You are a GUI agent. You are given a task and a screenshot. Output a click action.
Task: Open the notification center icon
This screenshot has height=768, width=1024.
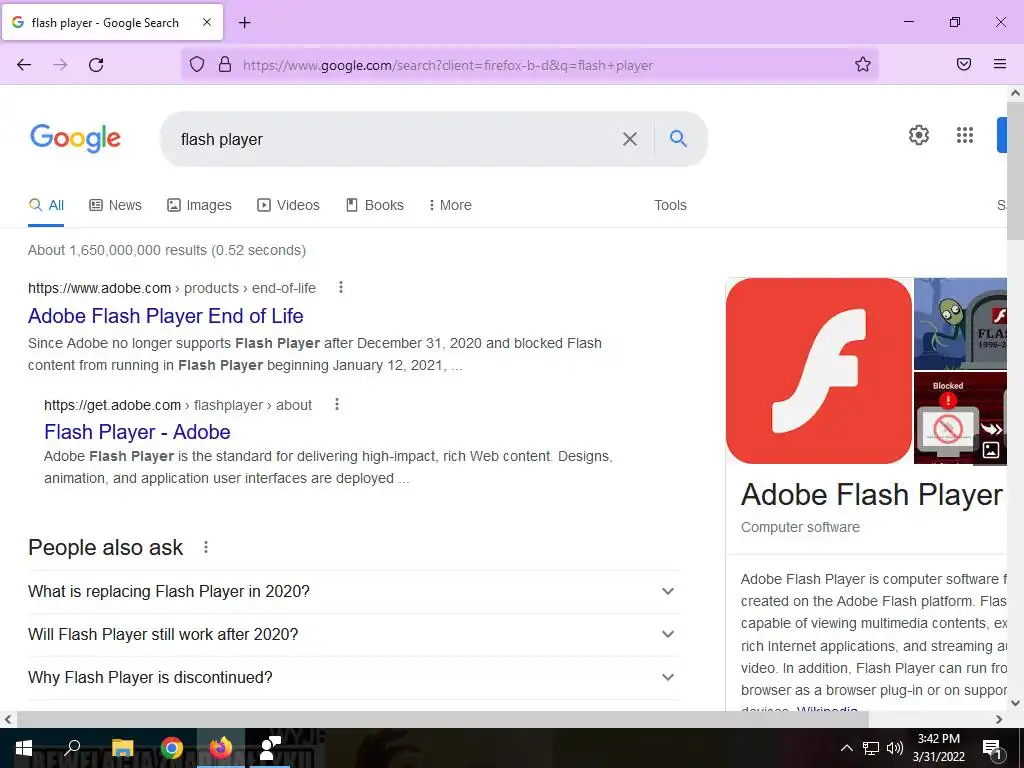click(992, 749)
